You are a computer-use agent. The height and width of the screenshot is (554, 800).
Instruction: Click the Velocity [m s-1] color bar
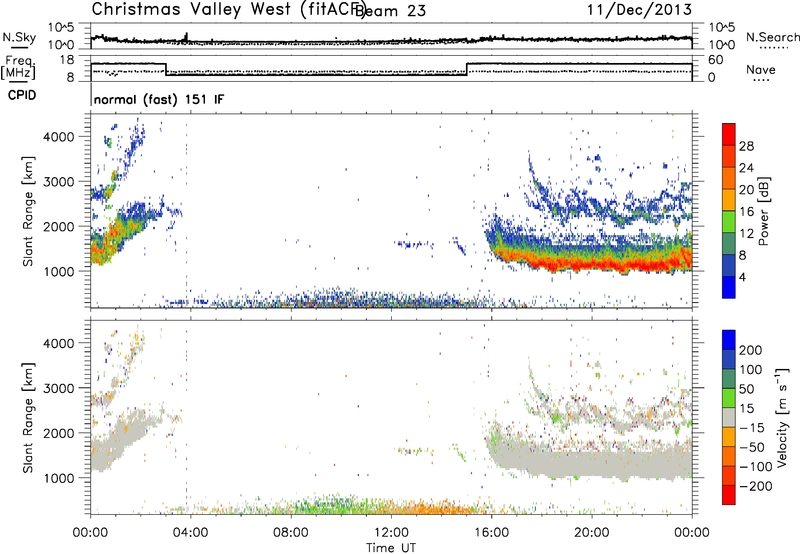[729, 417]
